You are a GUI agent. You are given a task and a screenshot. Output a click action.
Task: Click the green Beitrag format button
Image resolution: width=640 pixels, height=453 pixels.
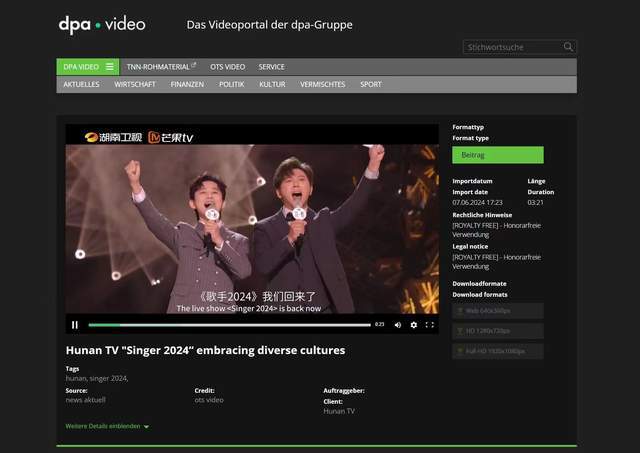tap(497, 155)
